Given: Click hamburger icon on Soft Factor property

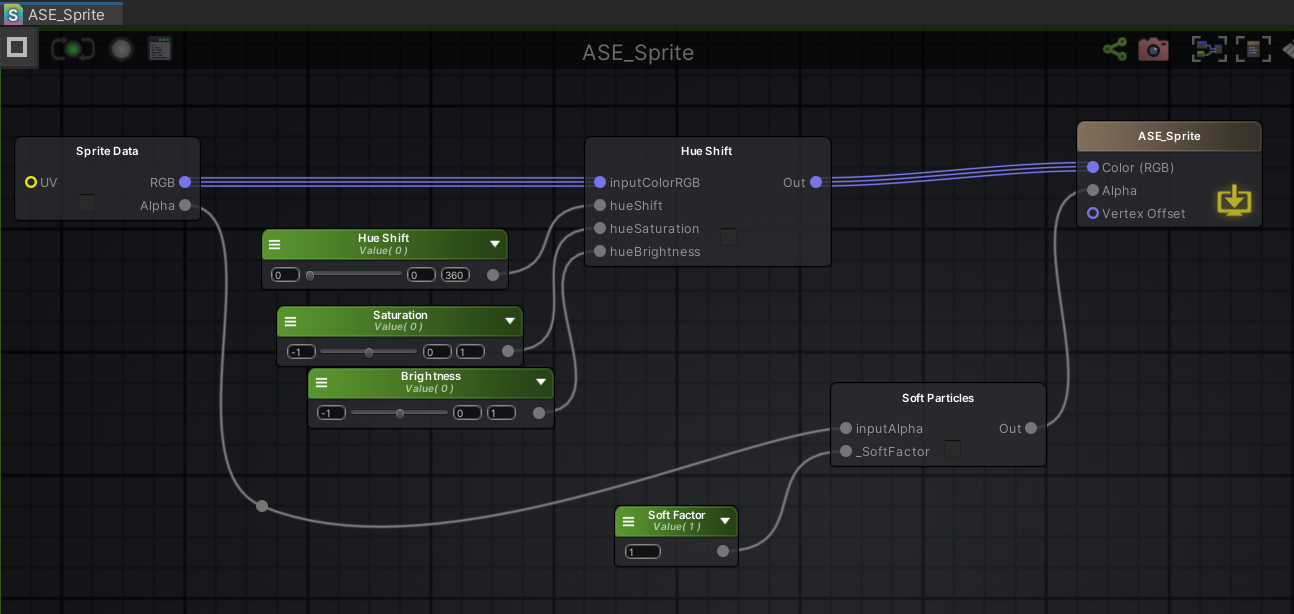Looking at the screenshot, I should (x=628, y=522).
